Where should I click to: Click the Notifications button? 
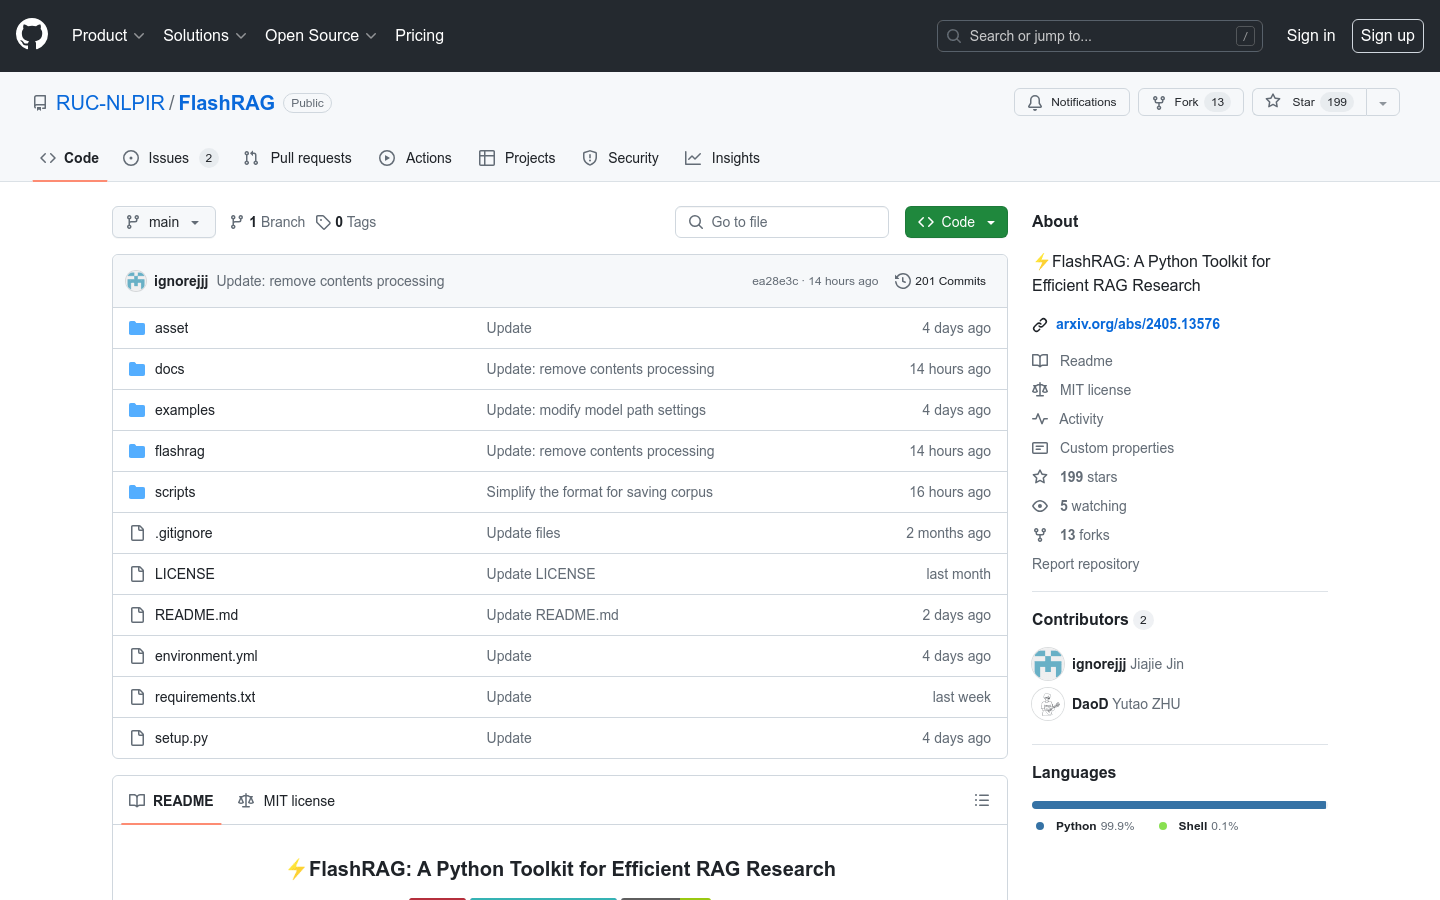(1072, 102)
